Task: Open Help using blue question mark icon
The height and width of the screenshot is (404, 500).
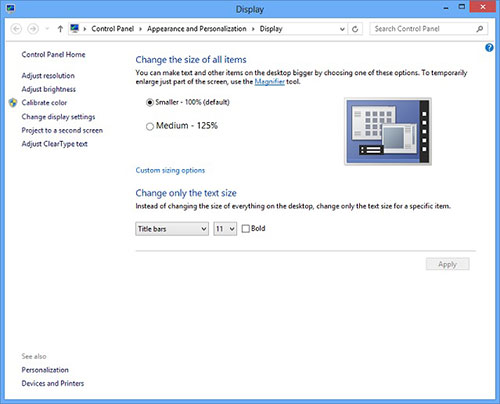Action: click(x=489, y=48)
